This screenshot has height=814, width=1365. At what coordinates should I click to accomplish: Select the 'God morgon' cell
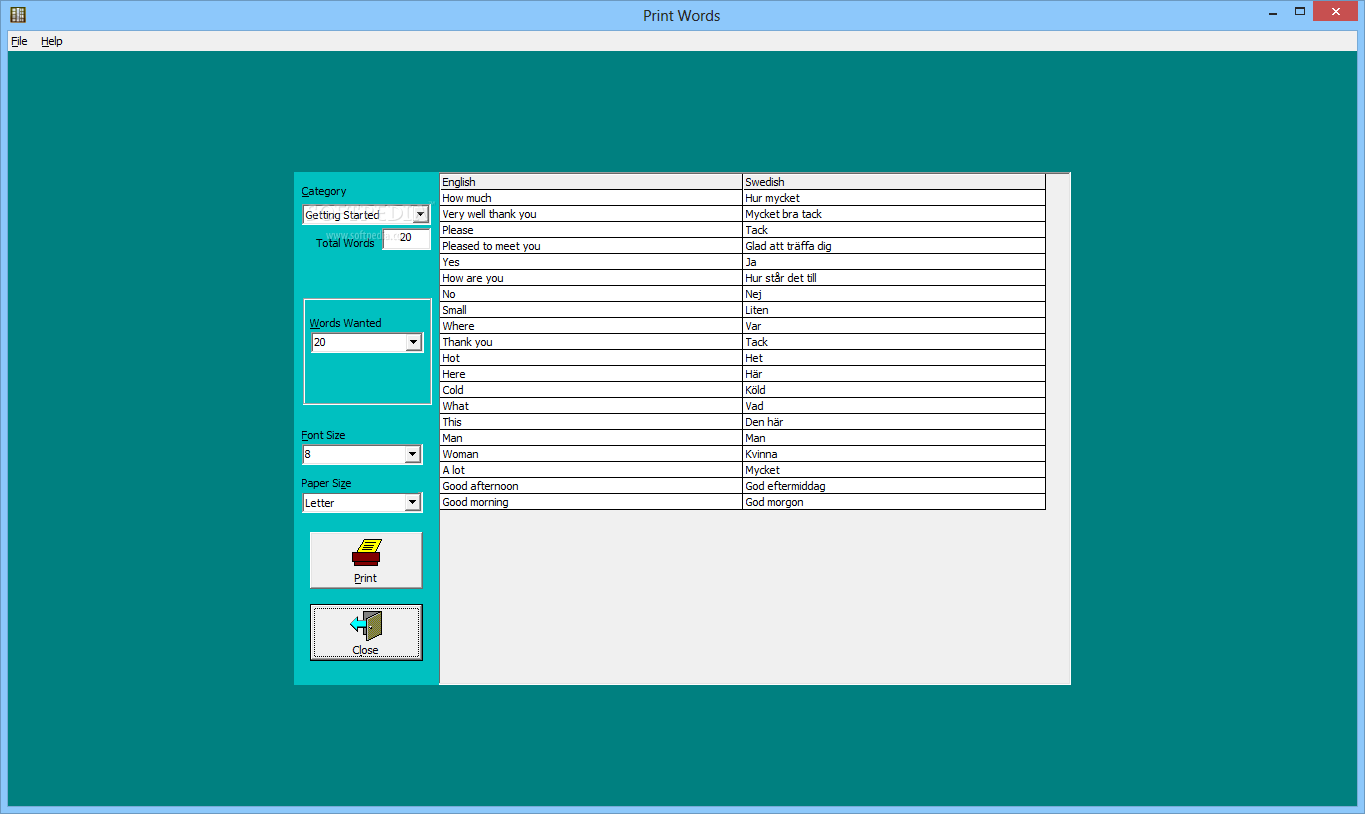pyautogui.click(x=894, y=502)
